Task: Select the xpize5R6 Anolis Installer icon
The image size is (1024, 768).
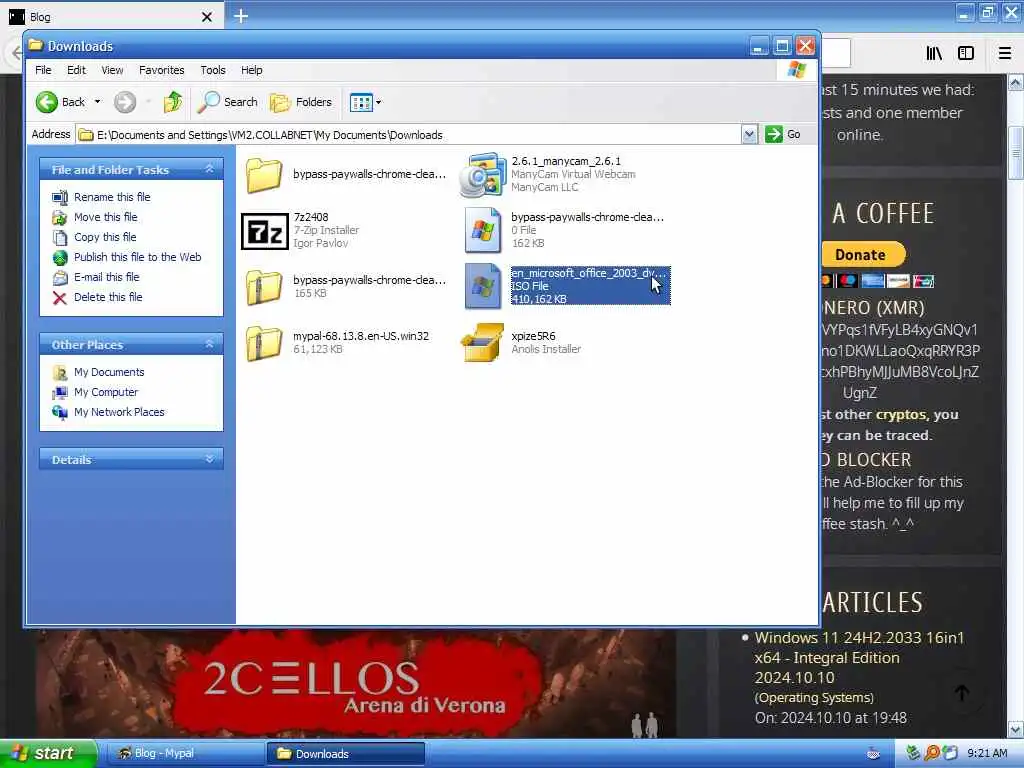Action: [483, 342]
